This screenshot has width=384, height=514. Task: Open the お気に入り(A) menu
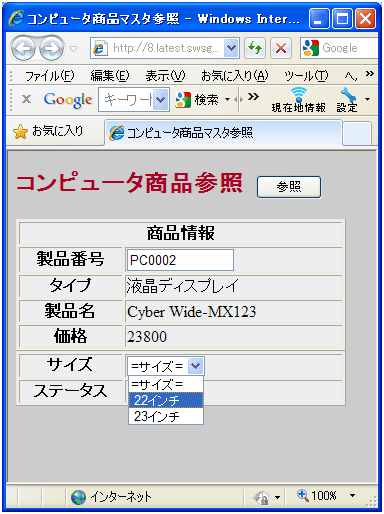[x=235, y=76]
